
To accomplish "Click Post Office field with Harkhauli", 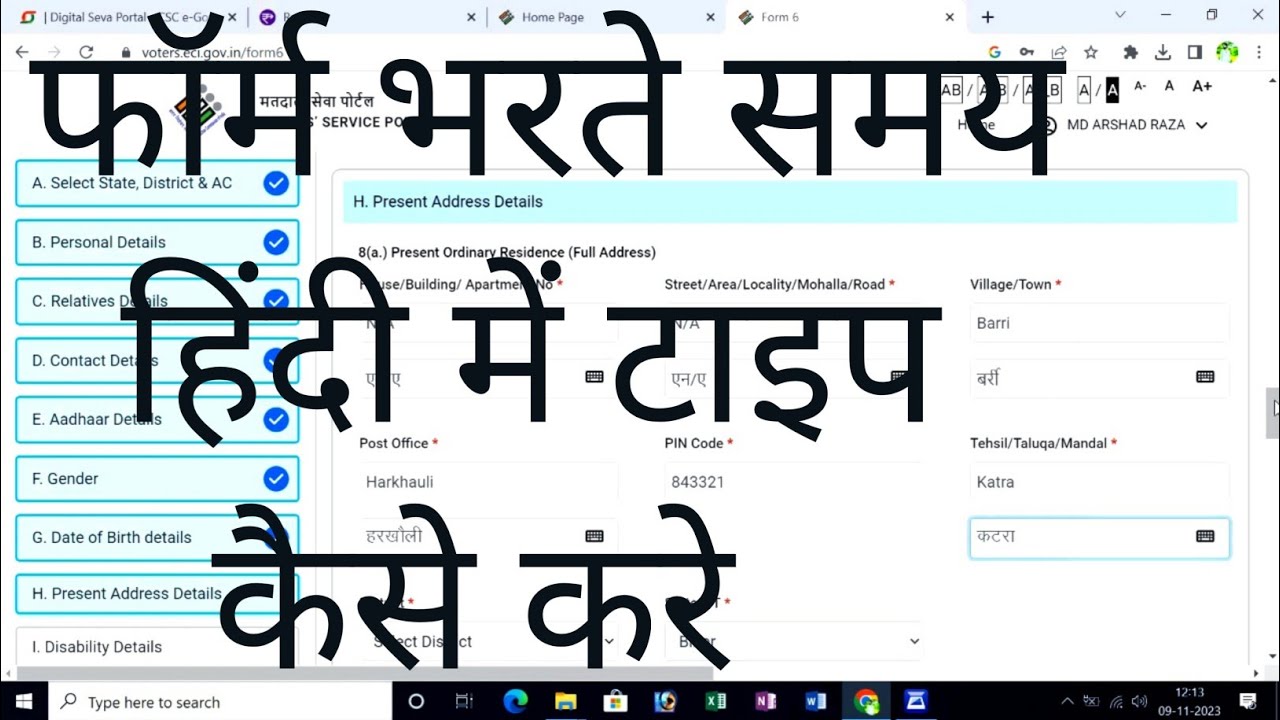I will pyautogui.click(x=489, y=482).
